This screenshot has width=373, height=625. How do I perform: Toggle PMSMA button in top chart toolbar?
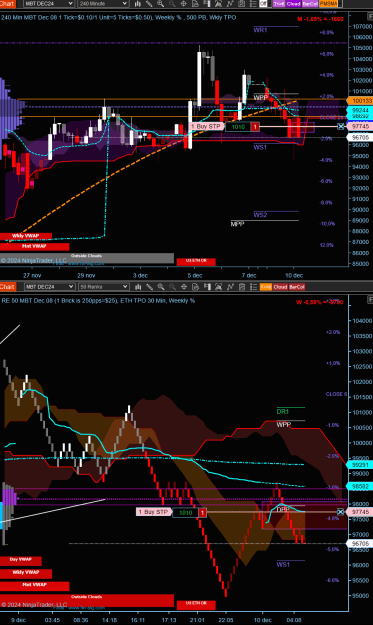(329, 4)
